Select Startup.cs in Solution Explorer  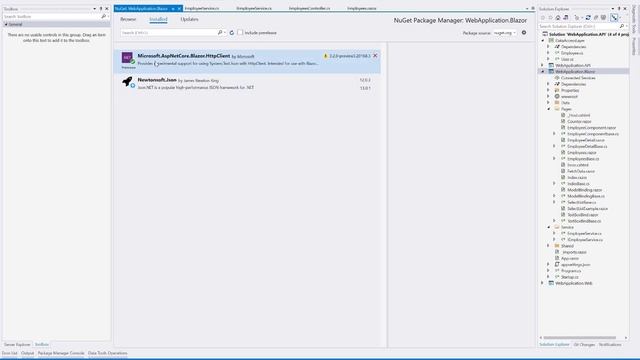click(x=569, y=277)
